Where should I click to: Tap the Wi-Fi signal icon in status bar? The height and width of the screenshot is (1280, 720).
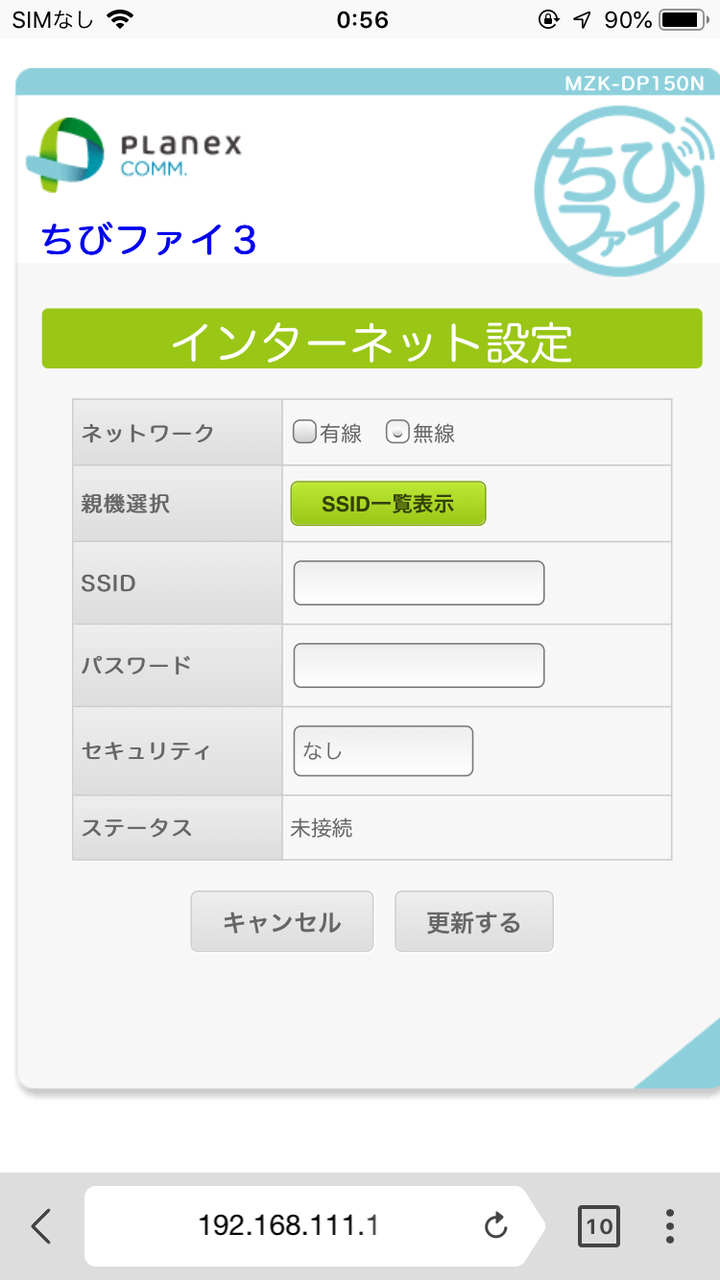[x=120, y=20]
